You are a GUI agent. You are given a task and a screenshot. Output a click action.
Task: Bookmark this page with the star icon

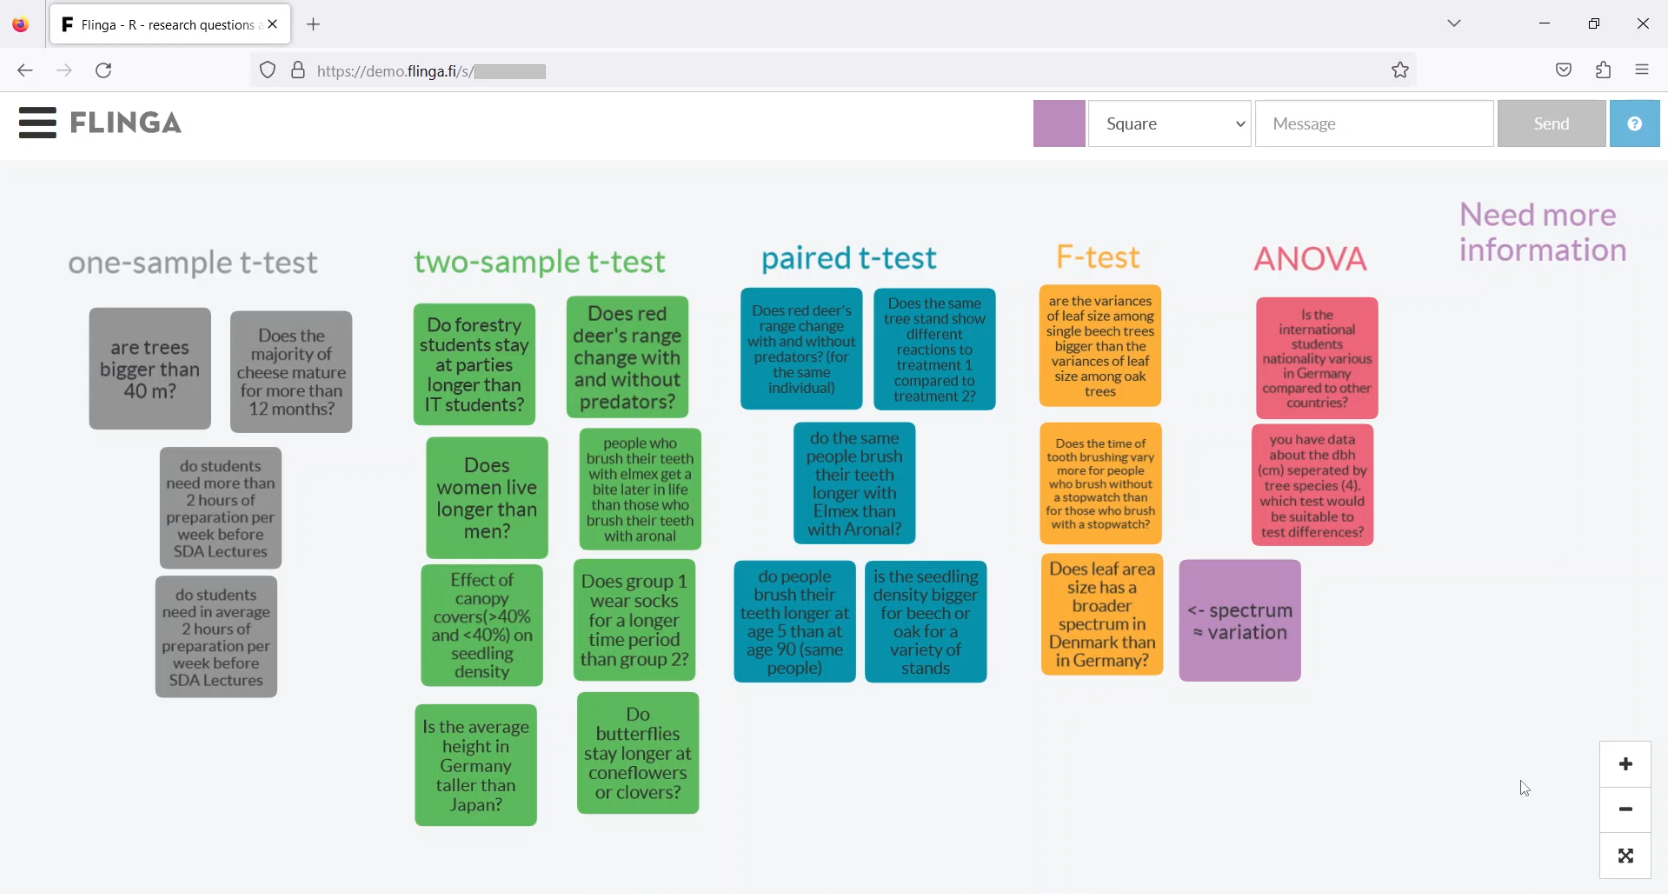[x=1400, y=70]
